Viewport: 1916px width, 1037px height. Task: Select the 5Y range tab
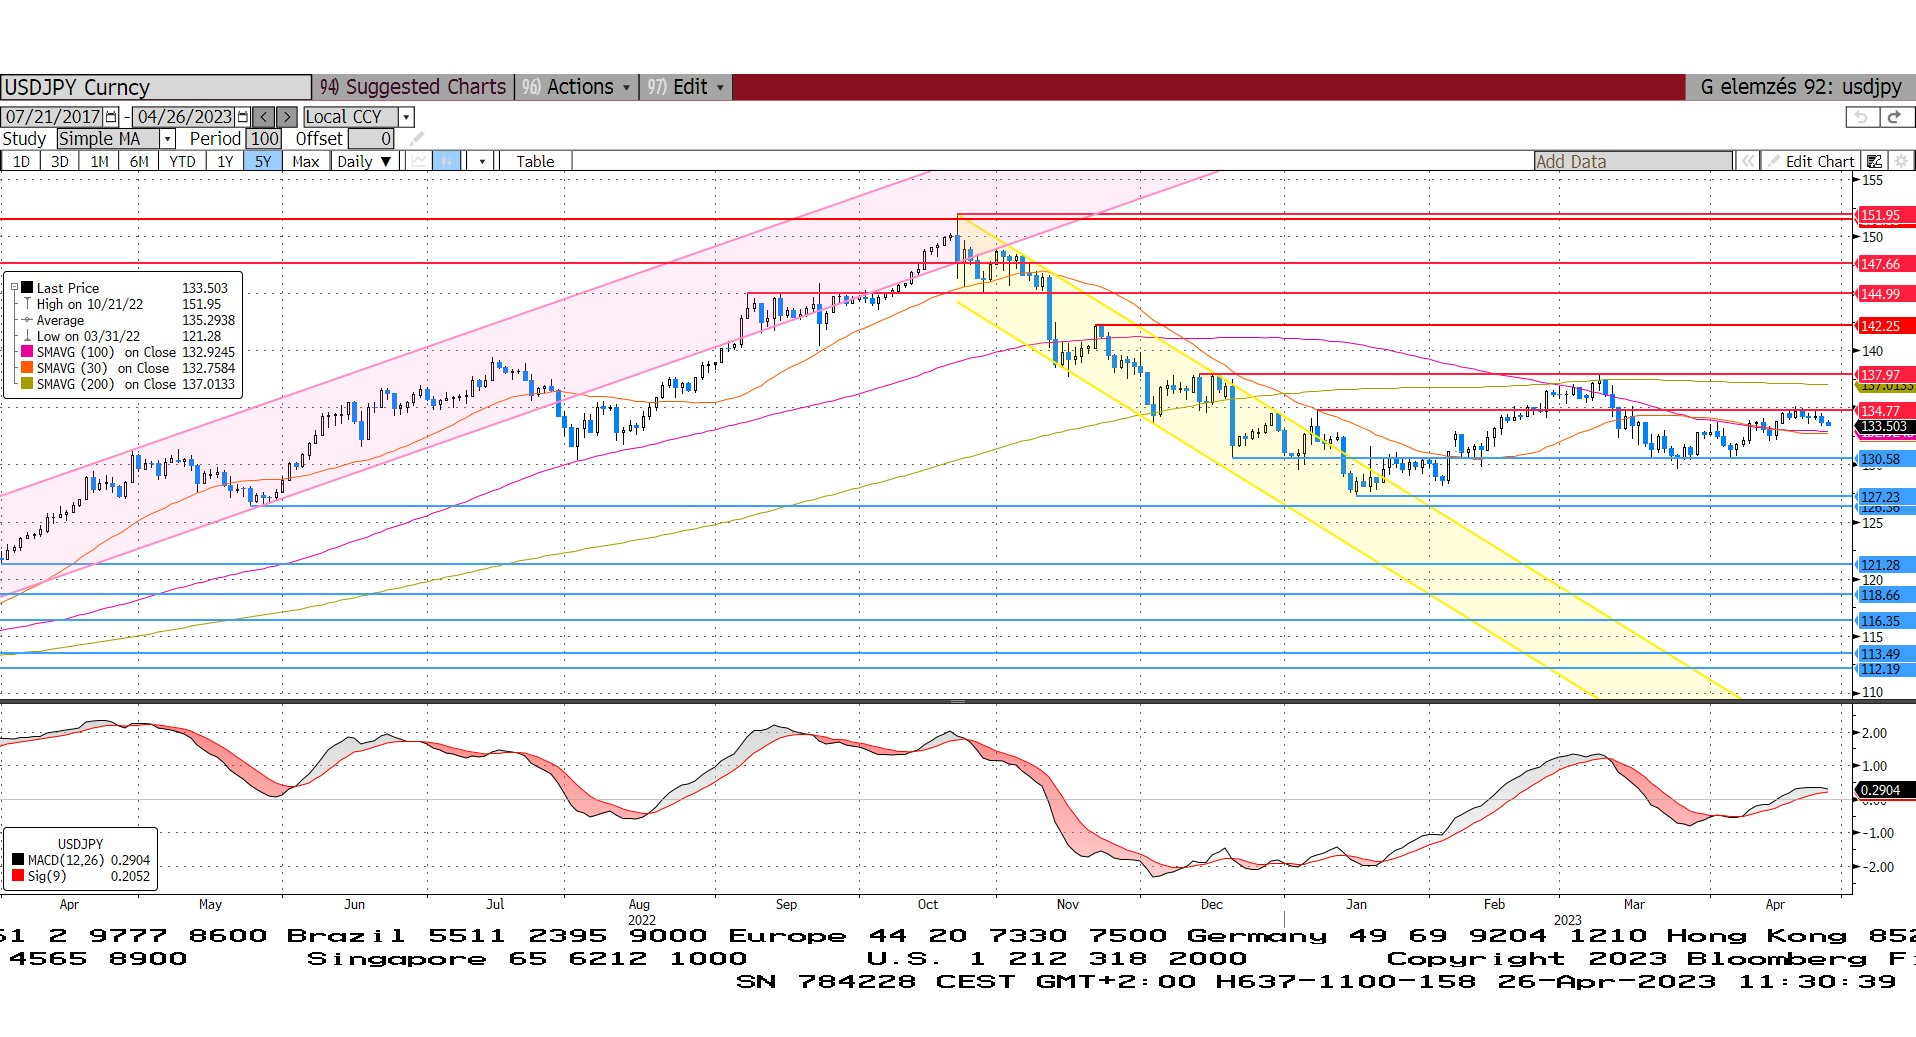[x=262, y=161]
